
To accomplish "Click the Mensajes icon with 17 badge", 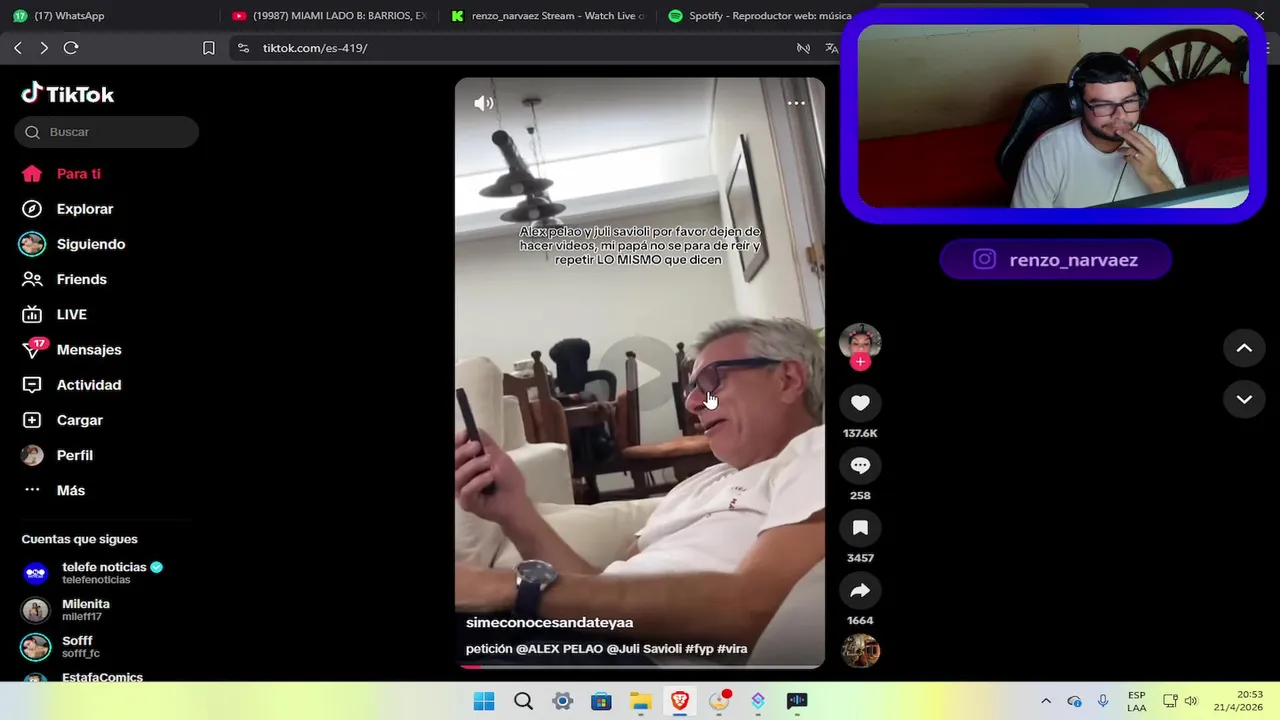I will pos(33,349).
